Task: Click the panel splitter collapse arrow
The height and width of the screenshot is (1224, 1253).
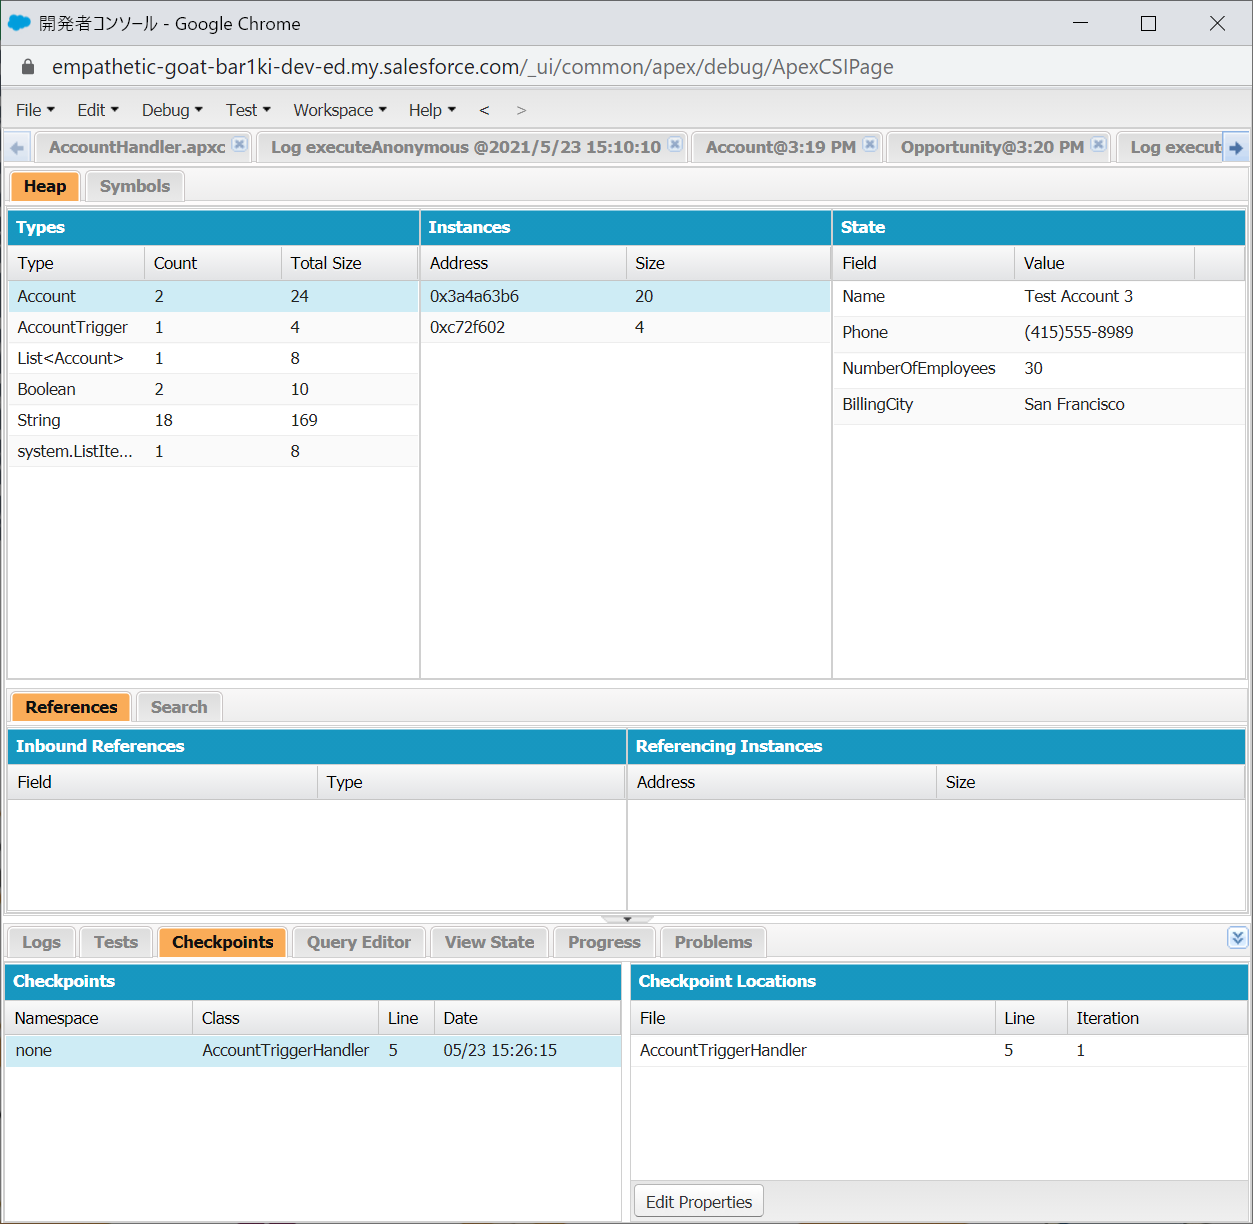Action: click(627, 919)
